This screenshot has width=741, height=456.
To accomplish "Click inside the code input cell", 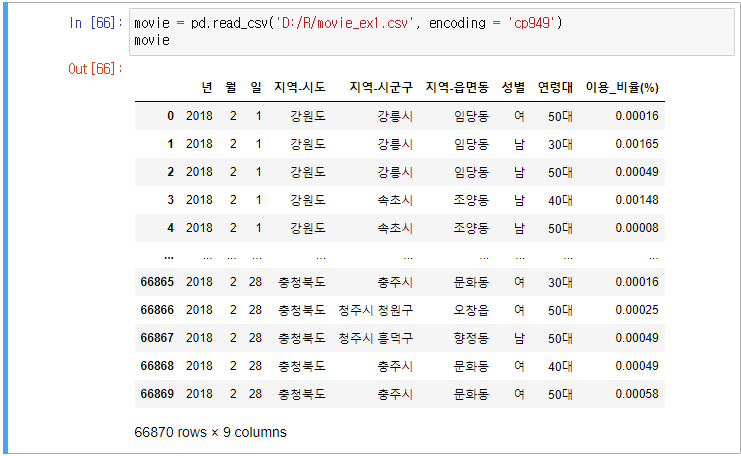I will pyautogui.click(x=431, y=32).
